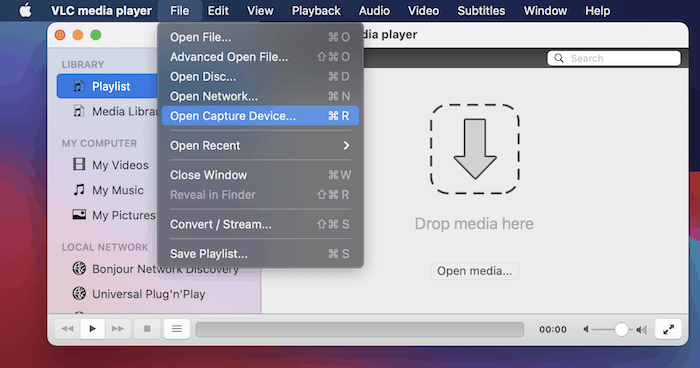Open the Video menu
The width and height of the screenshot is (700, 368).
pyautogui.click(x=423, y=11)
